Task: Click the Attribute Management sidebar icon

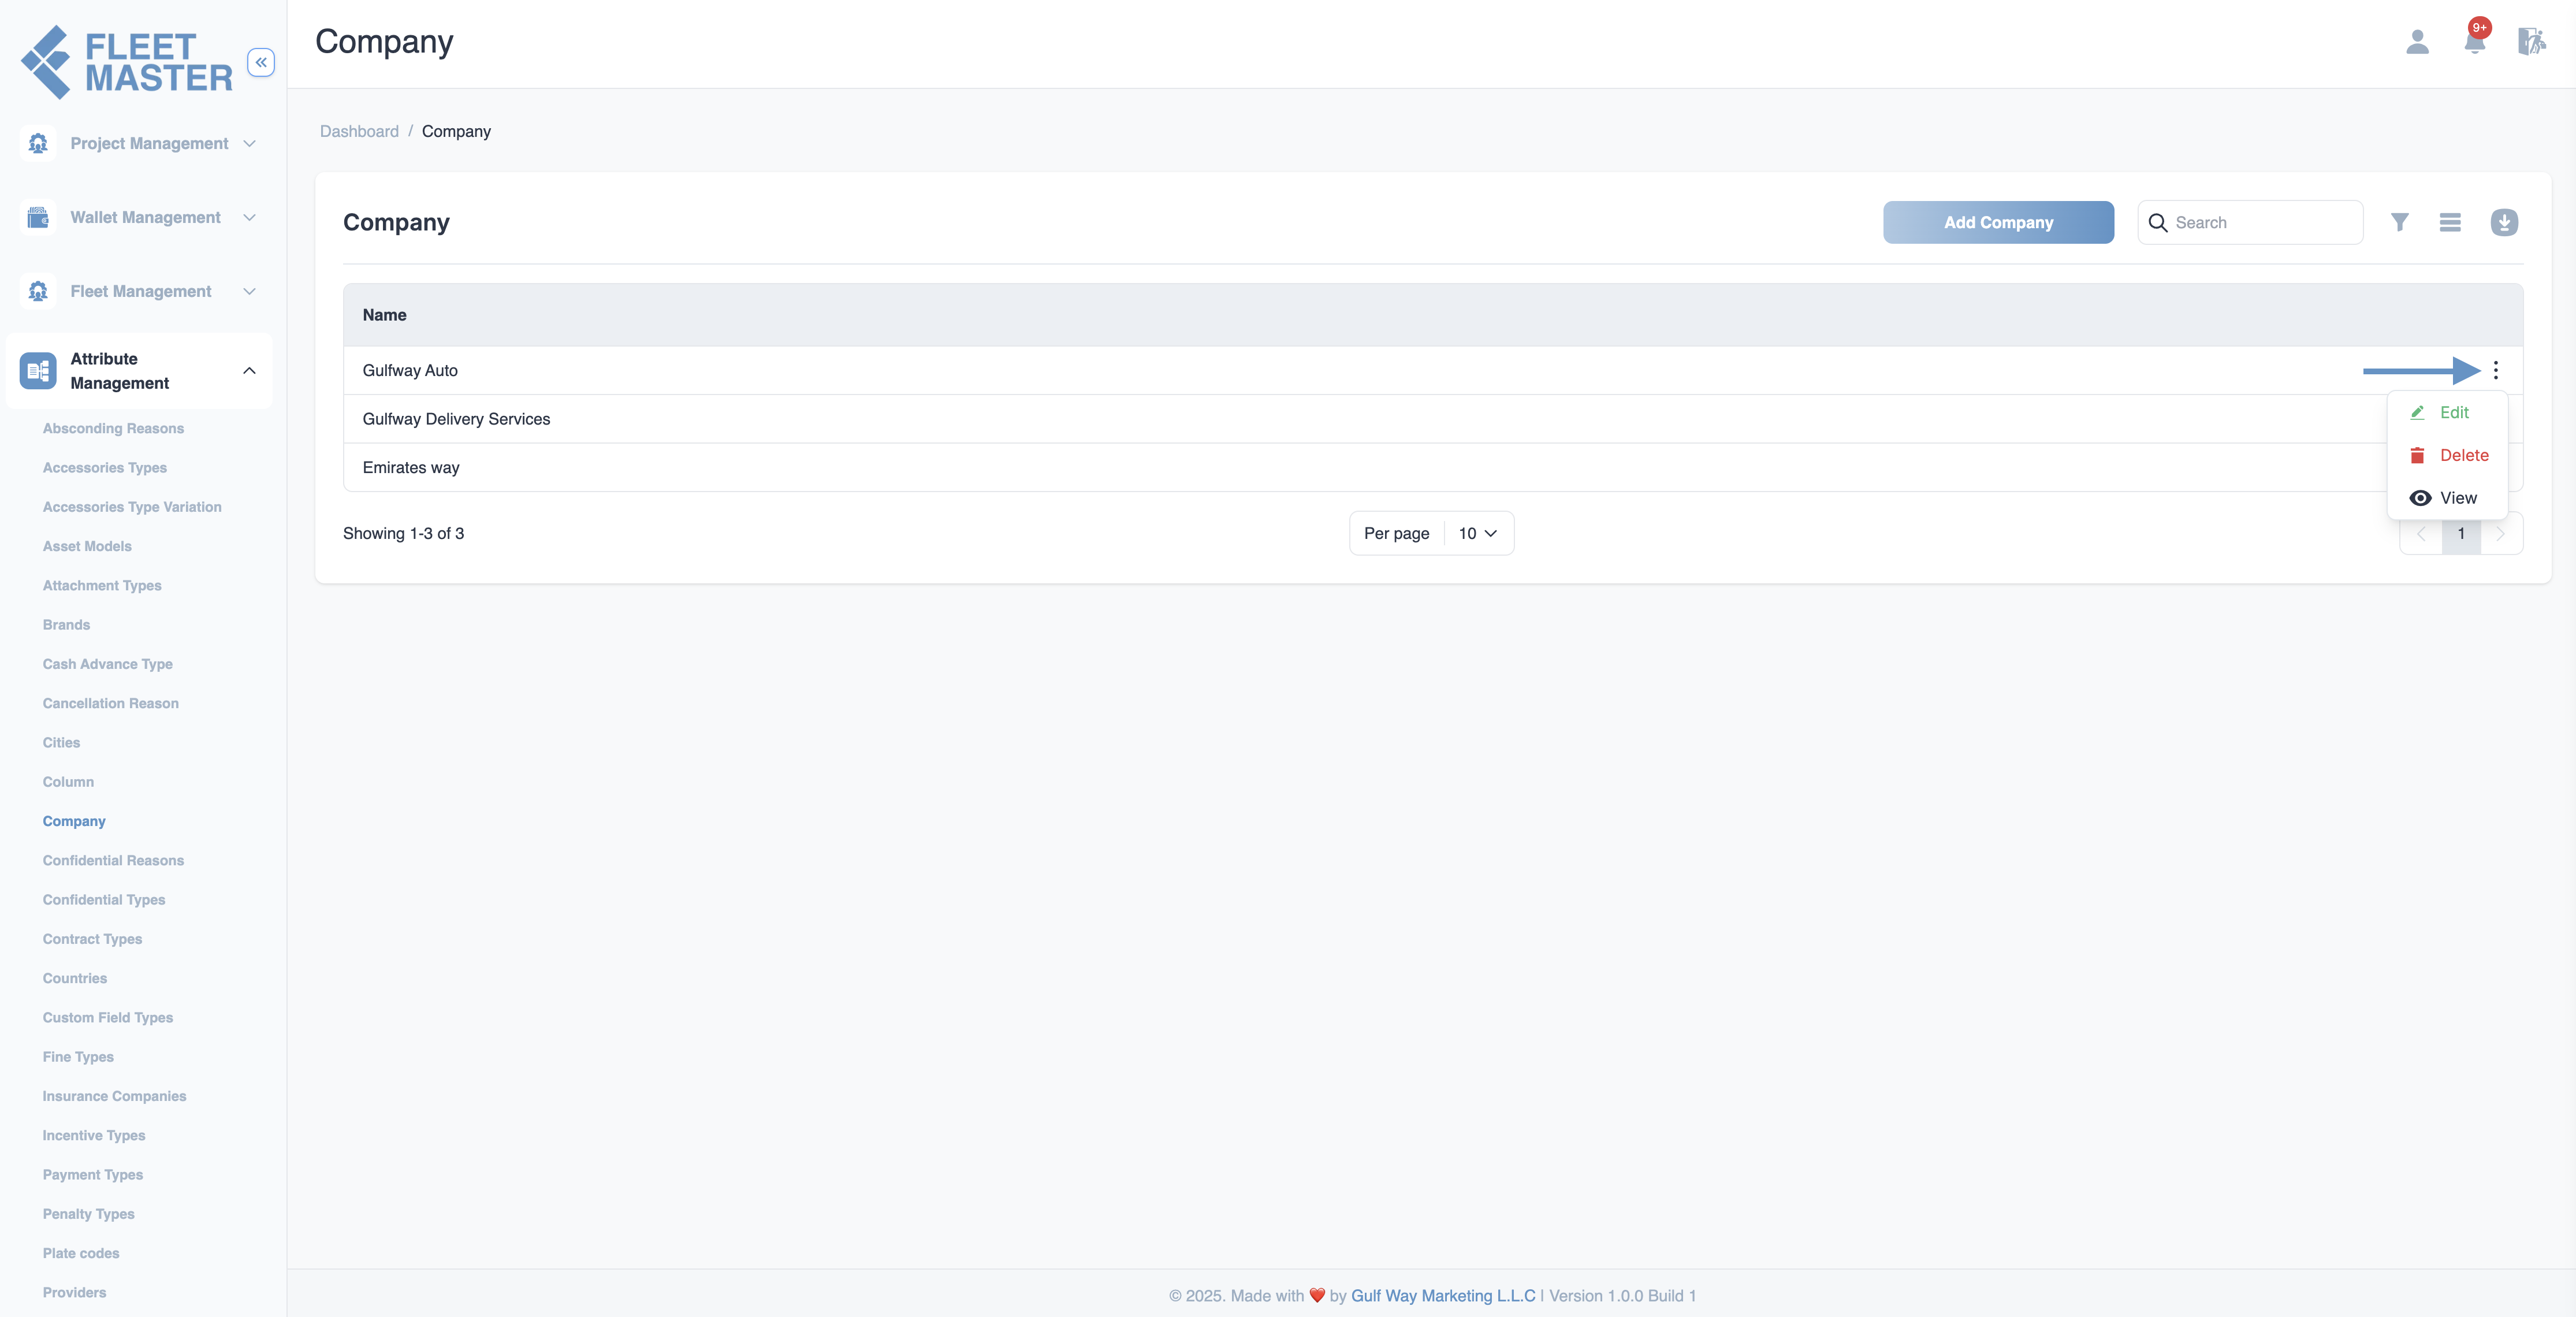Action: [x=38, y=371]
